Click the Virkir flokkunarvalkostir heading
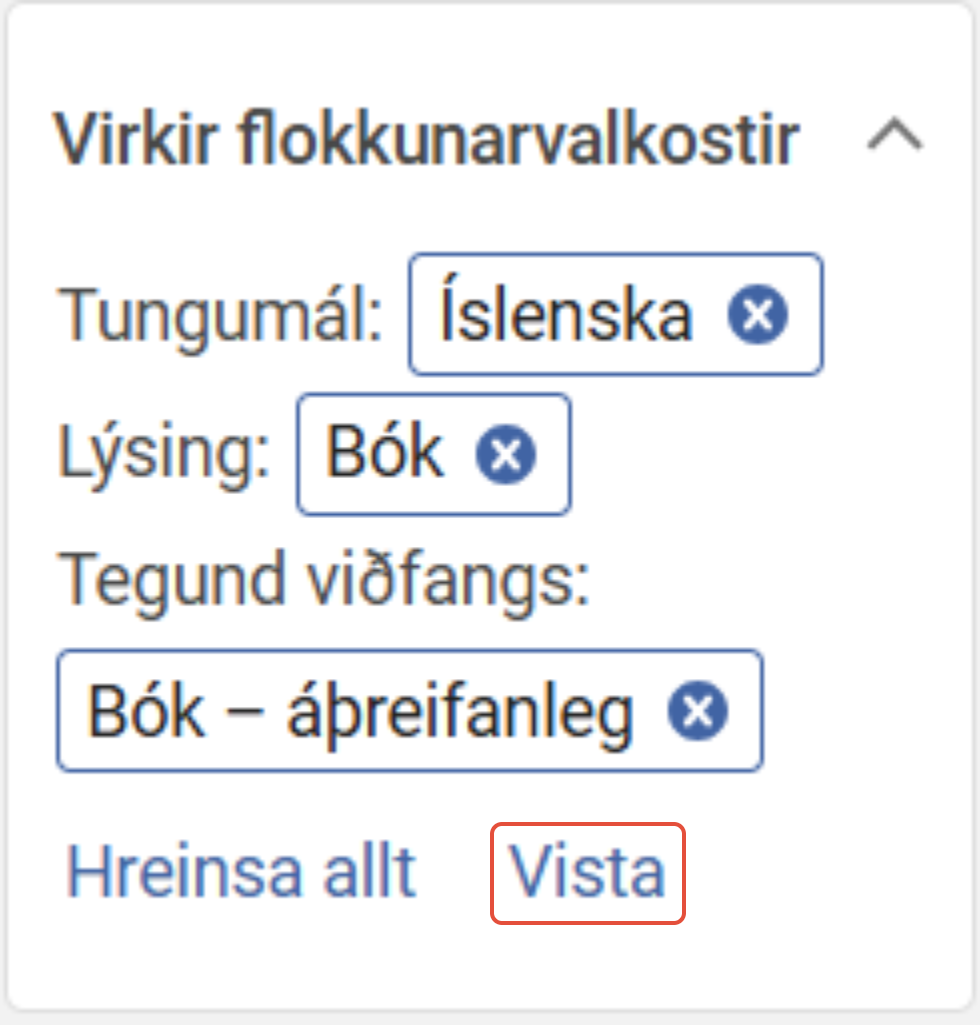The width and height of the screenshot is (980, 1025). [426, 139]
